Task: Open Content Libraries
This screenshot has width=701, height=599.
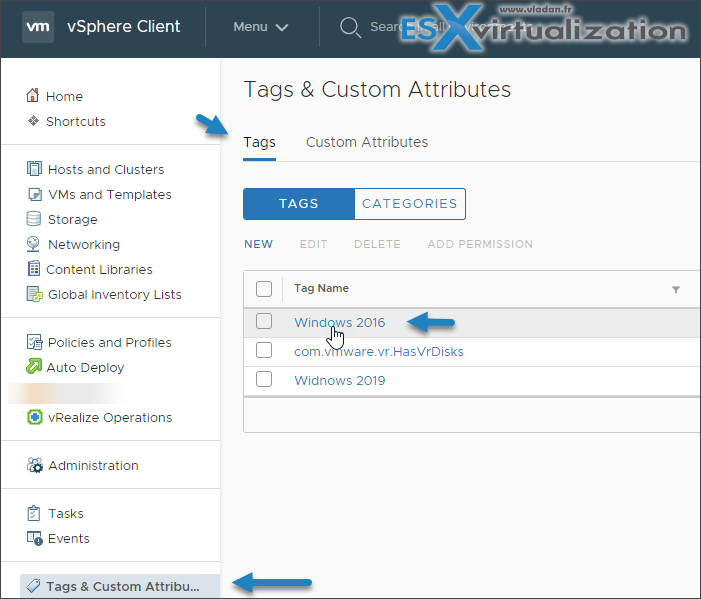Action: [x=99, y=270]
